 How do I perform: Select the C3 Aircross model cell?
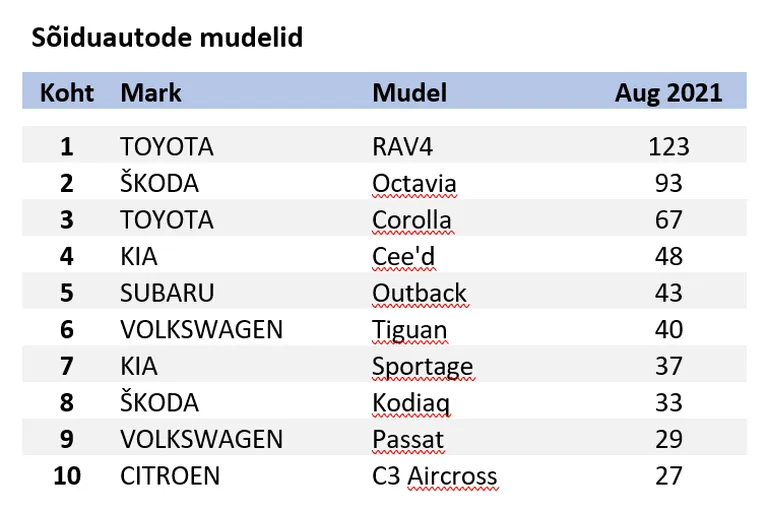click(435, 476)
